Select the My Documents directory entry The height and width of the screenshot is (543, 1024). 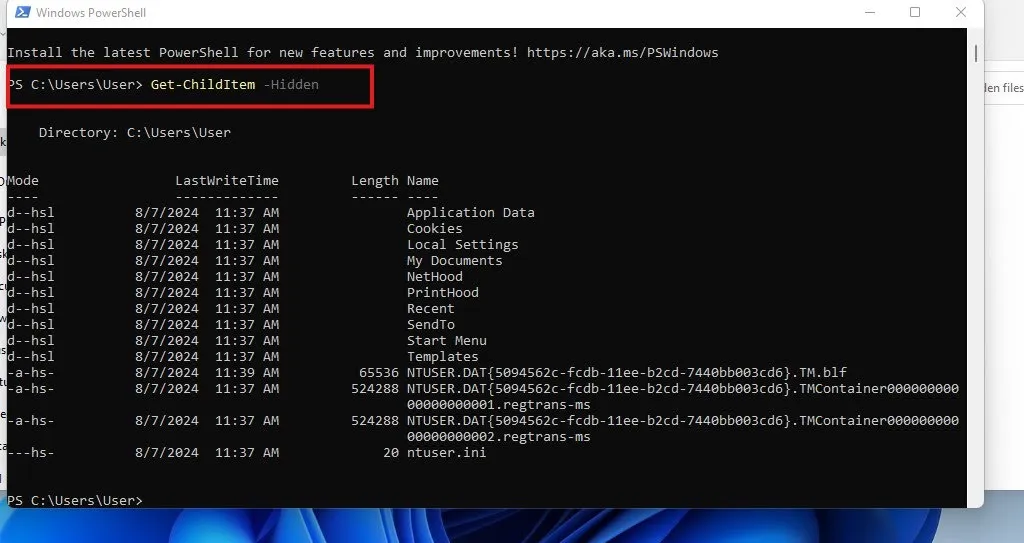pos(454,261)
